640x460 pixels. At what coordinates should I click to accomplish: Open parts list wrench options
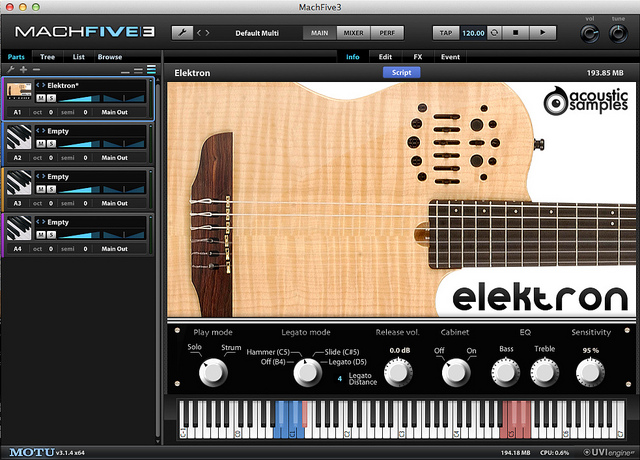point(11,69)
